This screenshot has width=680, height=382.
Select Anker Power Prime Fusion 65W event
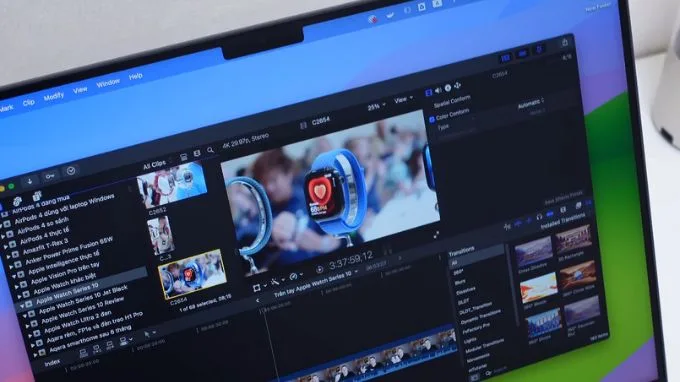(69, 250)
